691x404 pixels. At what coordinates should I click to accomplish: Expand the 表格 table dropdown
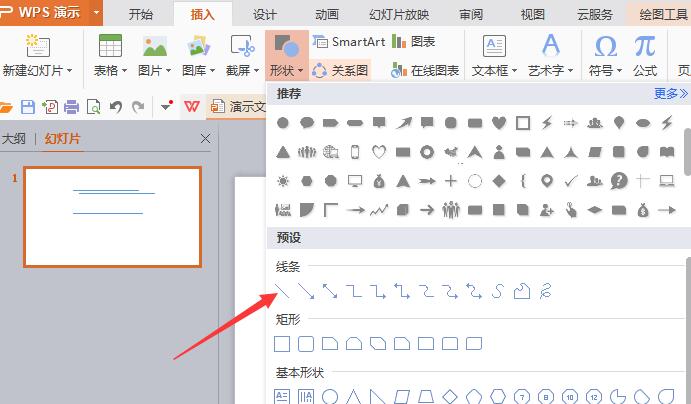(124, 70)
